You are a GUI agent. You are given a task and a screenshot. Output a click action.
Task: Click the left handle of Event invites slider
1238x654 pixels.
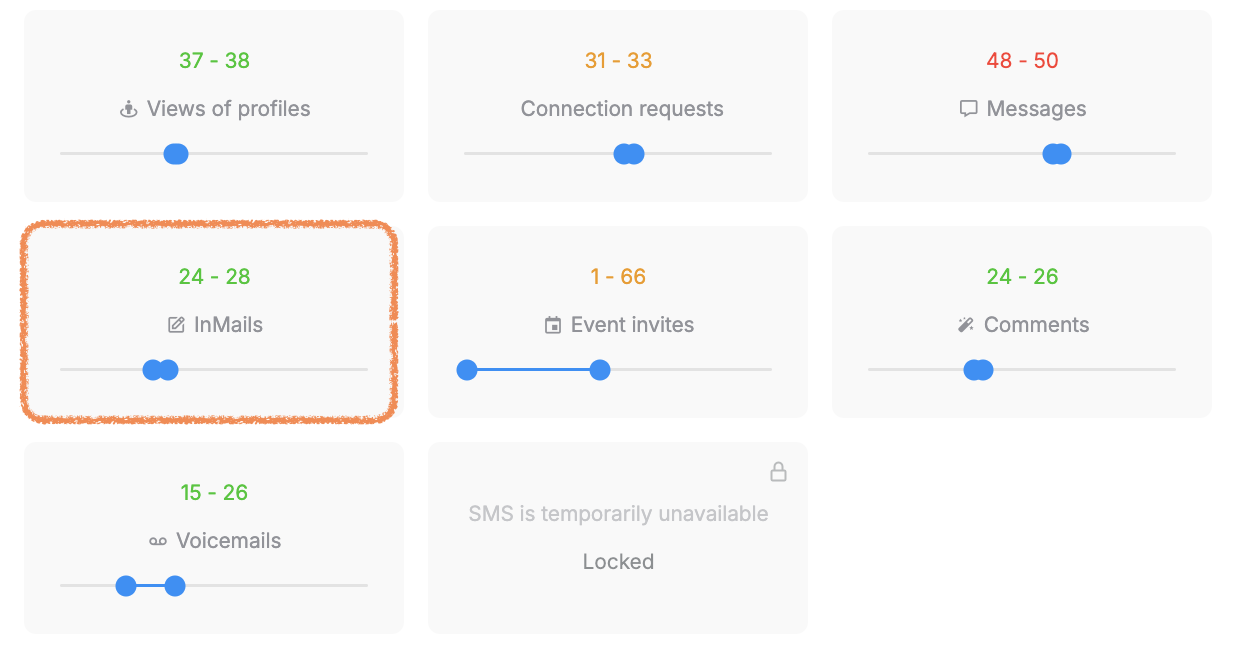(467, 370)
